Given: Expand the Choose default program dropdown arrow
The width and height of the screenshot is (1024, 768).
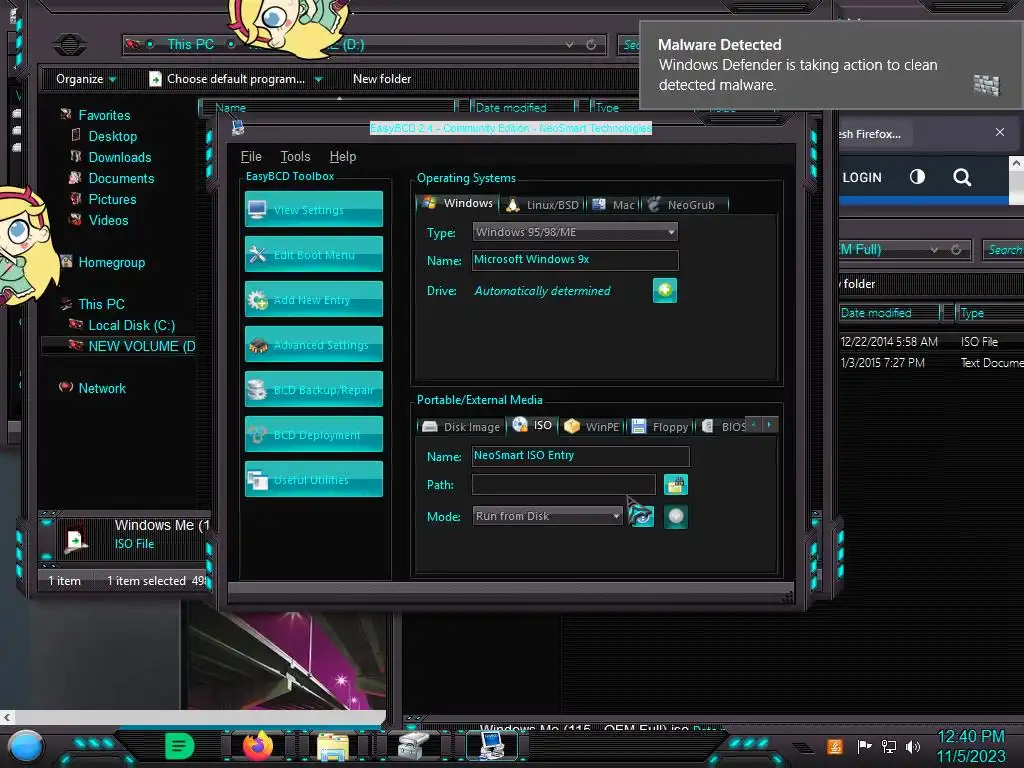Looking at the screenshot, I should [x=319, y=79].
